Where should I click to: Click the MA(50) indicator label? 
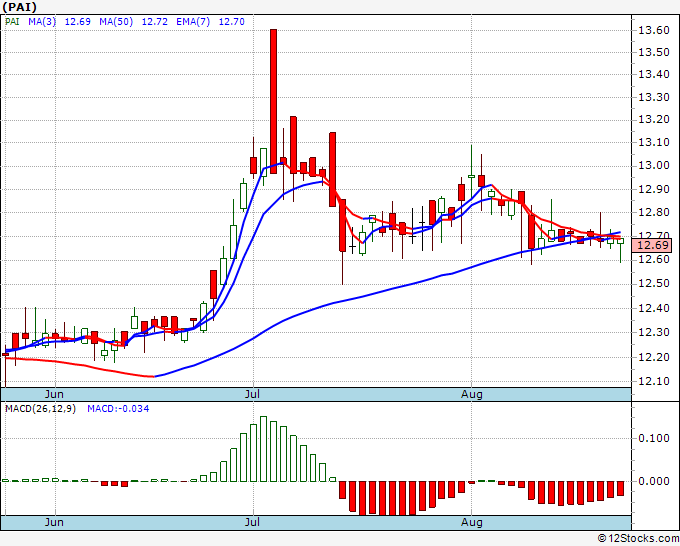[116, 22]
